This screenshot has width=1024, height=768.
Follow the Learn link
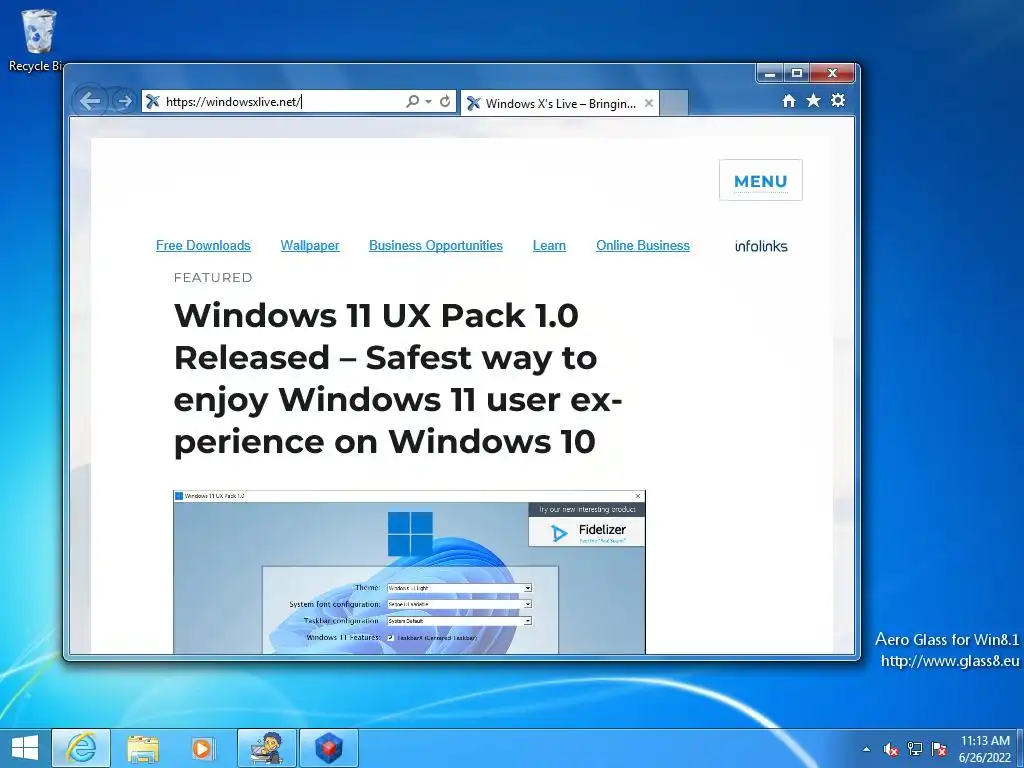click(549, 246)
